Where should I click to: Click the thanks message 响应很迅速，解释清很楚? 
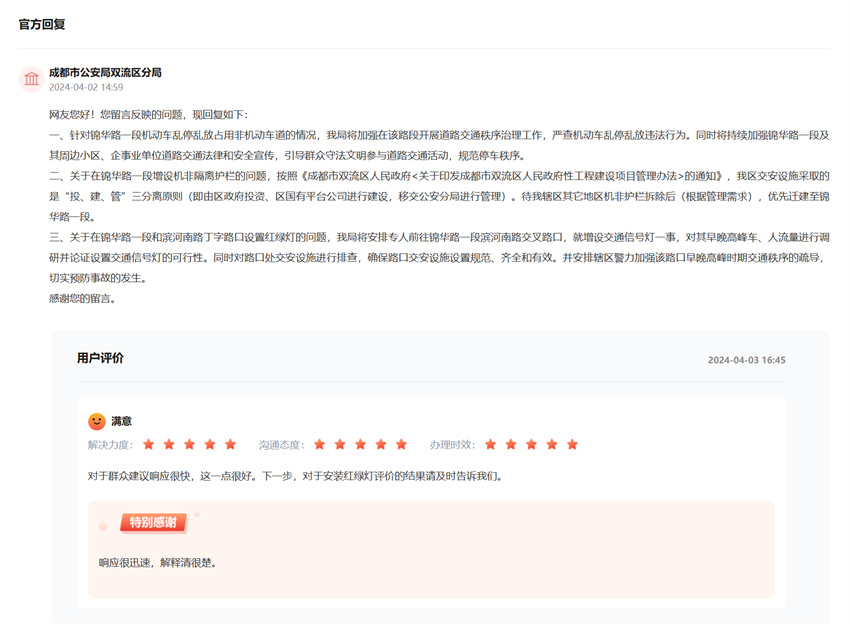158,563
